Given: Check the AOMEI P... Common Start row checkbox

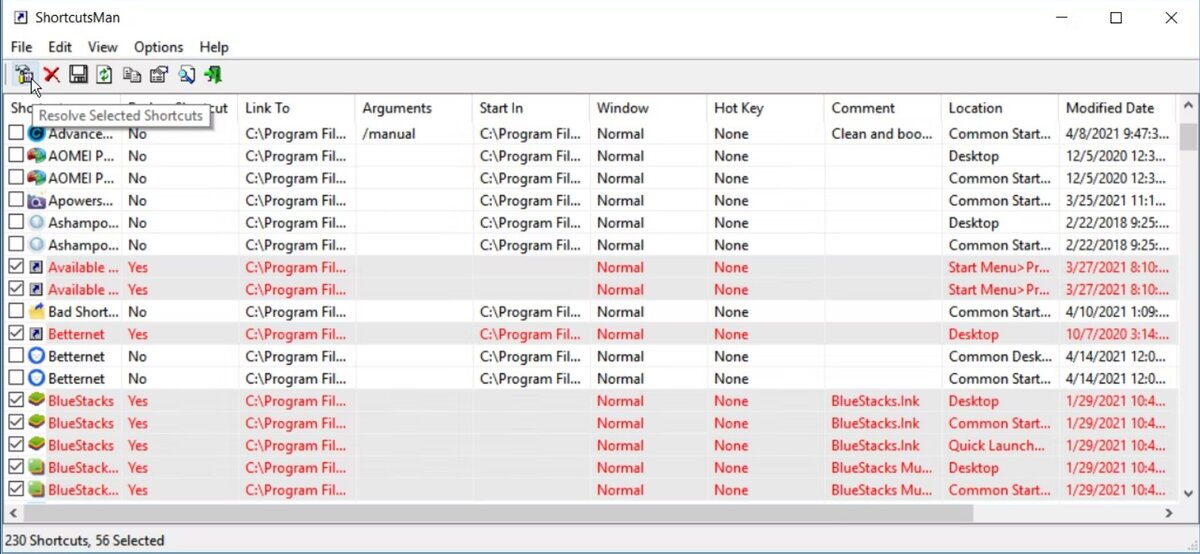Looking at the screenshot, I should [16, 178].
